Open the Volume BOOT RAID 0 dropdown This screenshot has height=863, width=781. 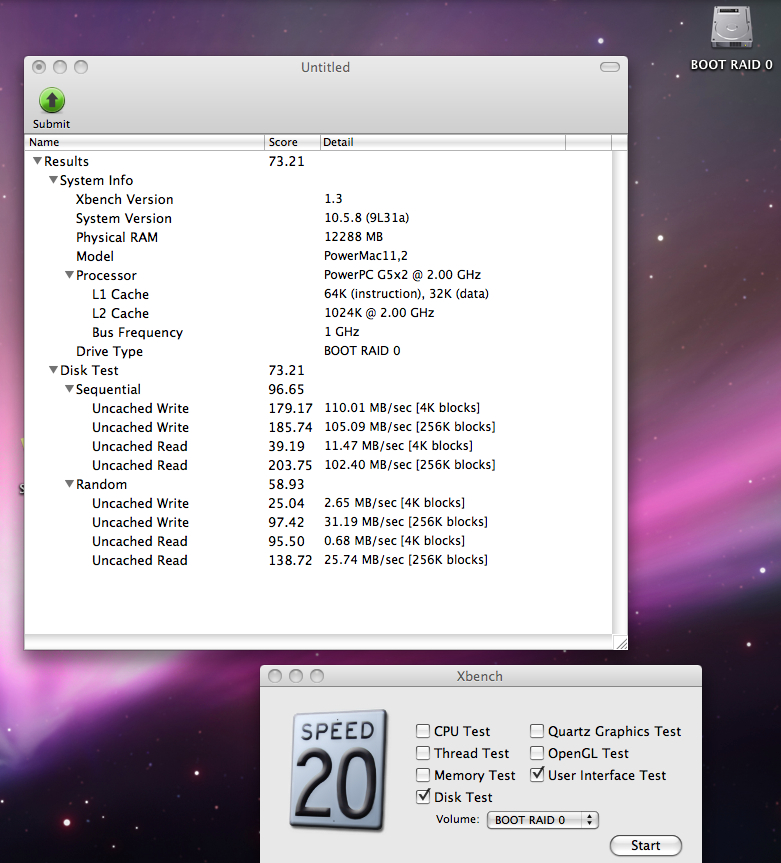pos(543,820)
